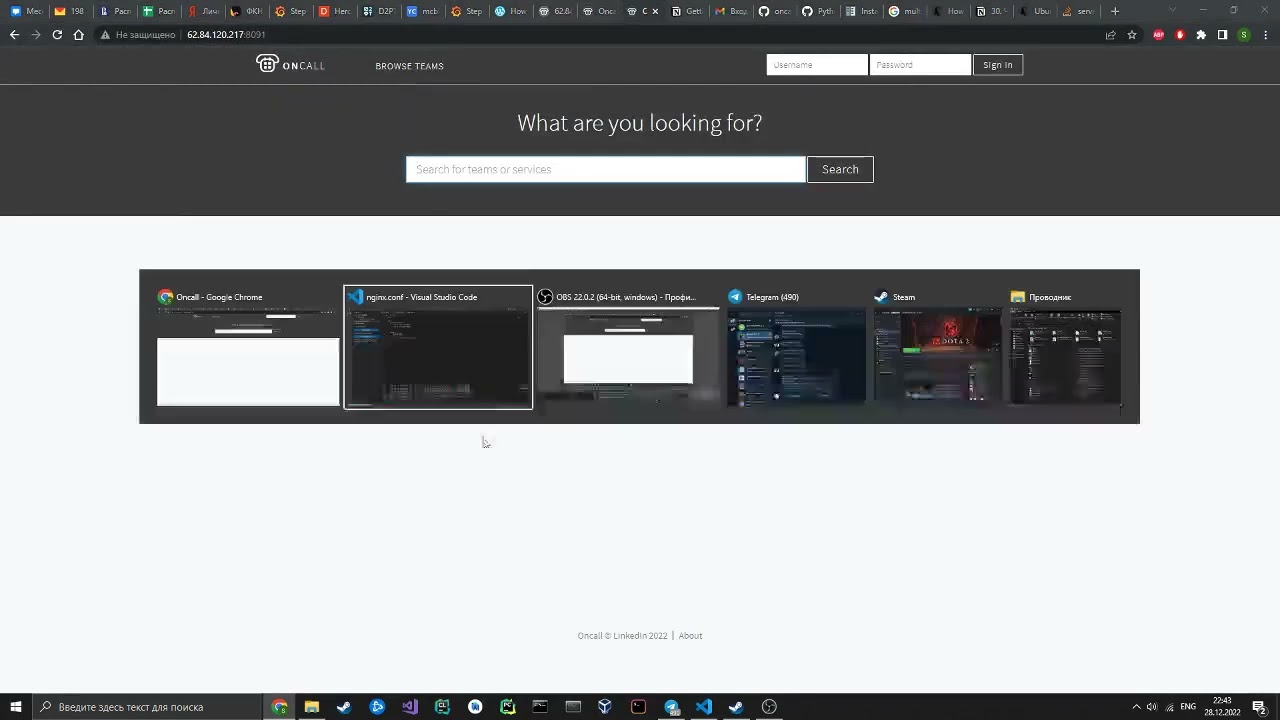The width and height of the screenshot is (1280, 720).
Task: Click the Search button
Action: tap(840, 169)
